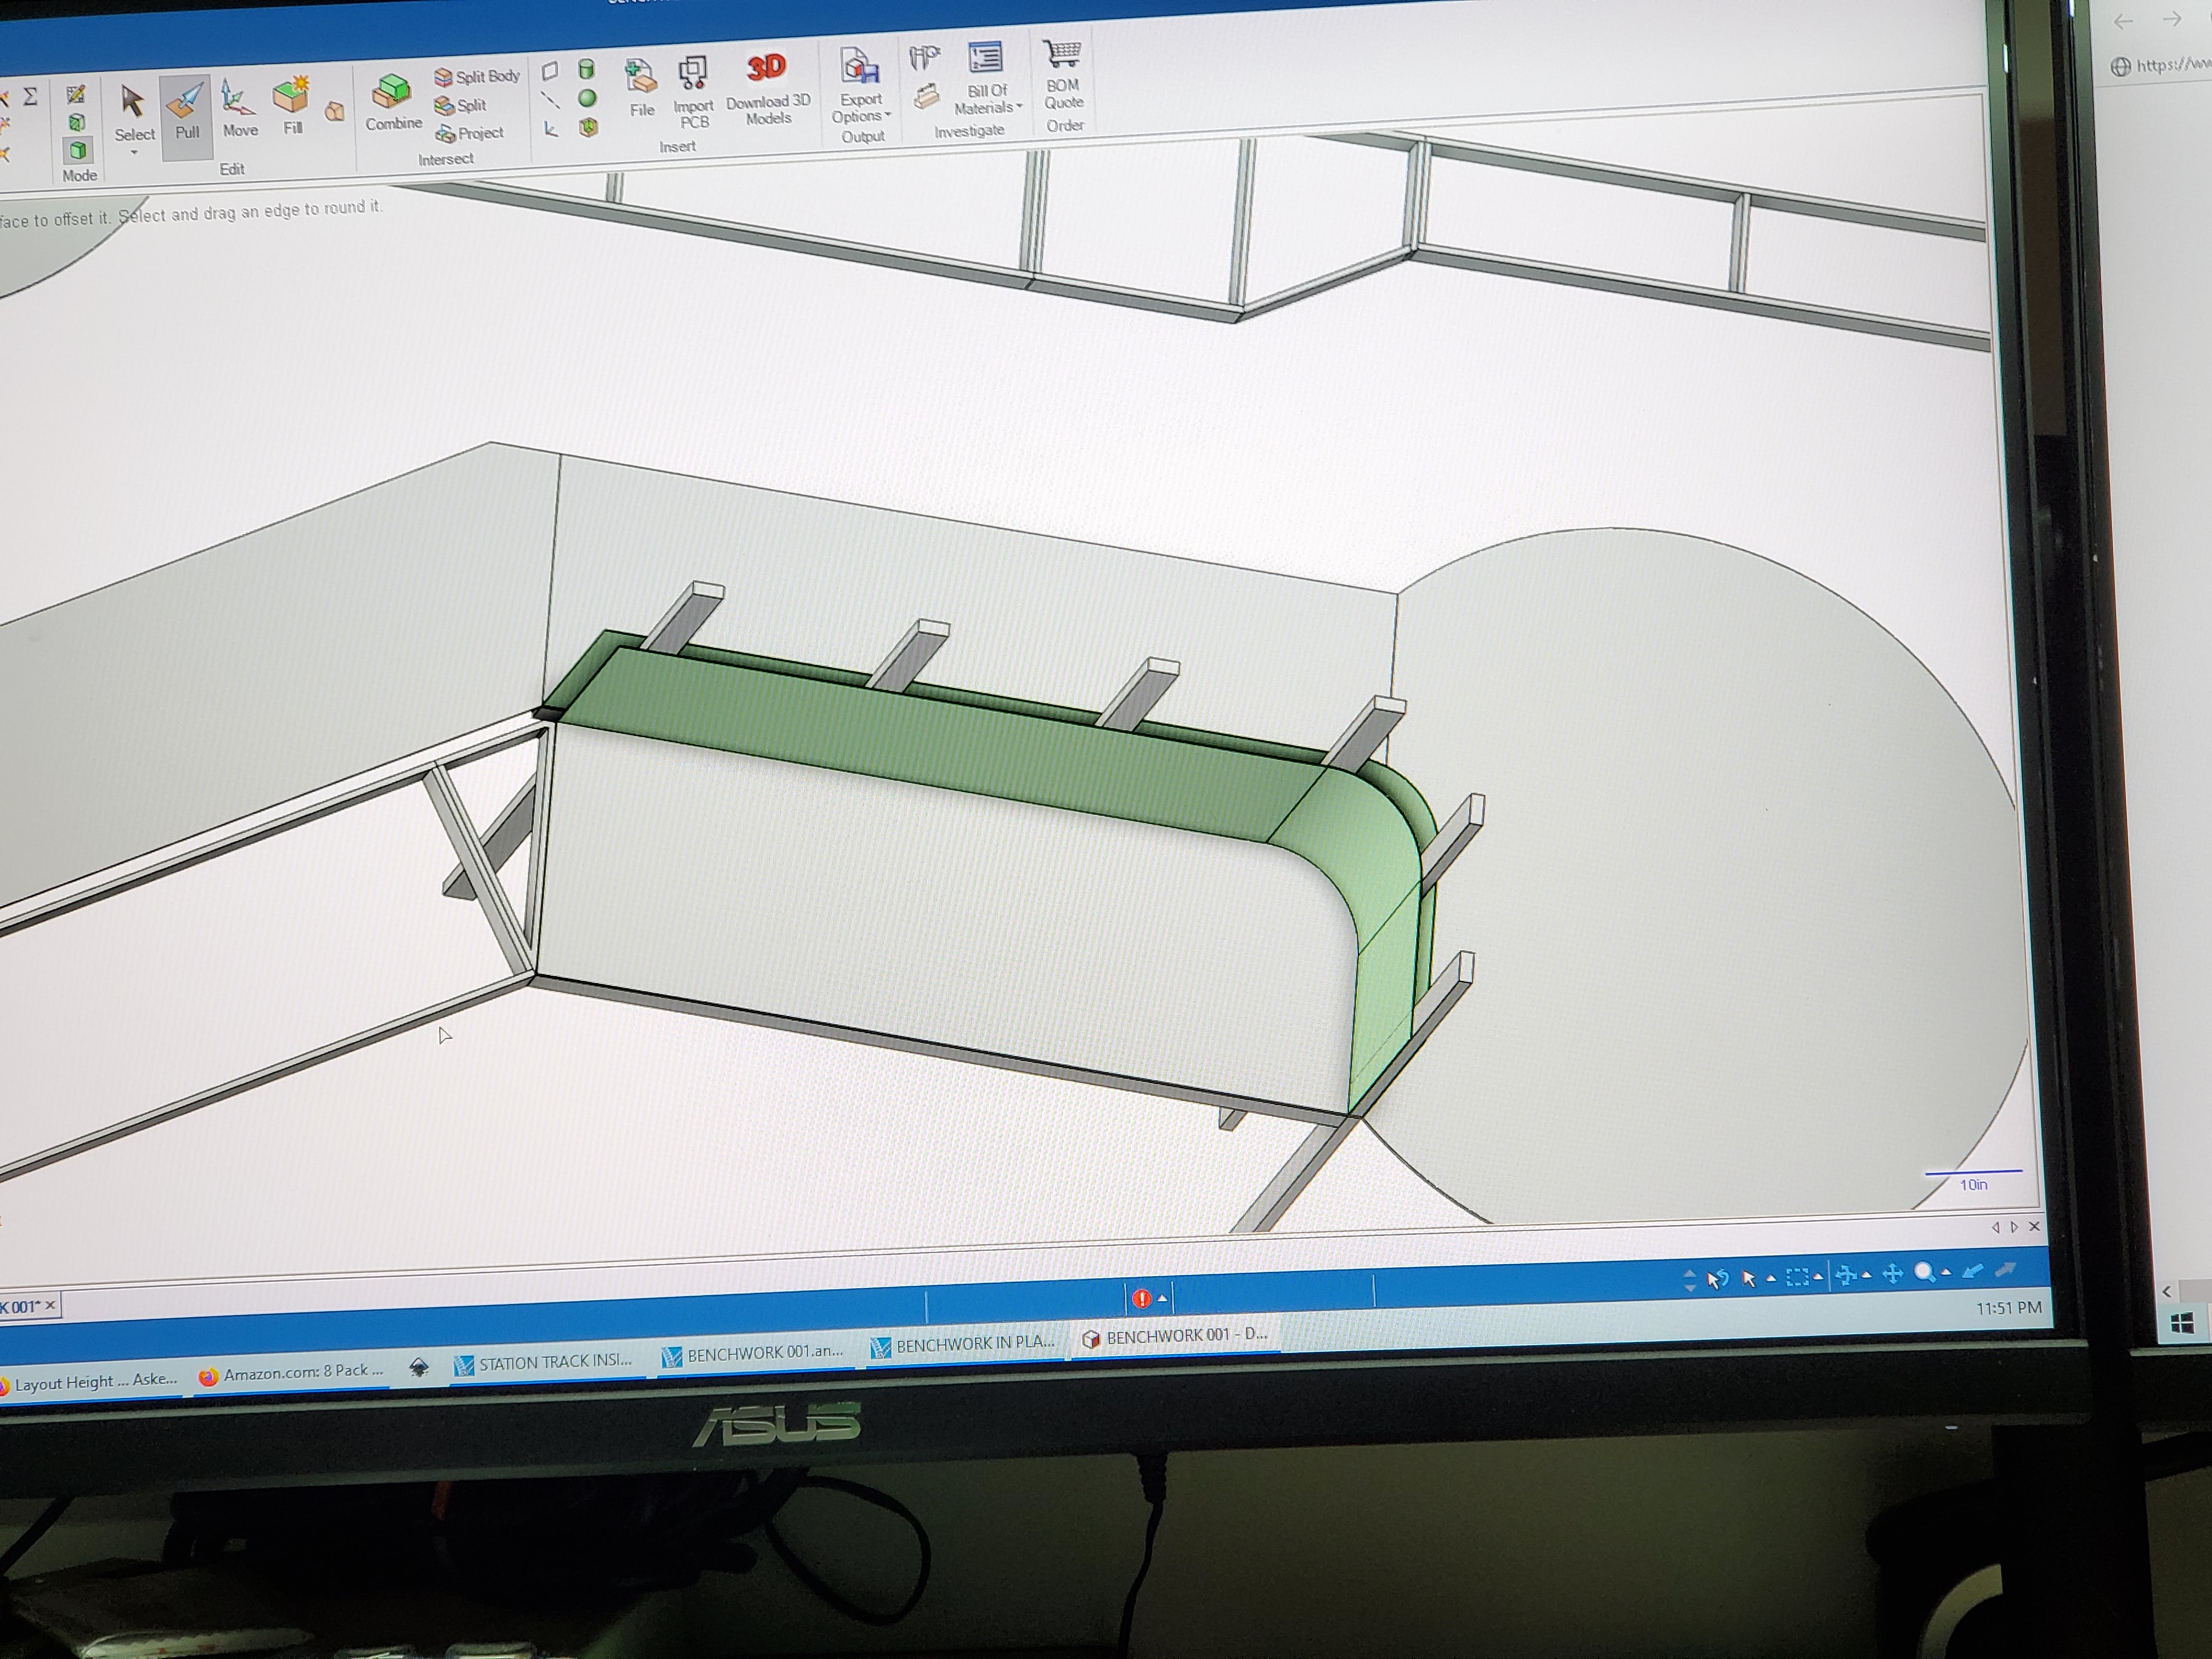Click the measure calipers icon
2212x1659 pixels.
(924, 57)
